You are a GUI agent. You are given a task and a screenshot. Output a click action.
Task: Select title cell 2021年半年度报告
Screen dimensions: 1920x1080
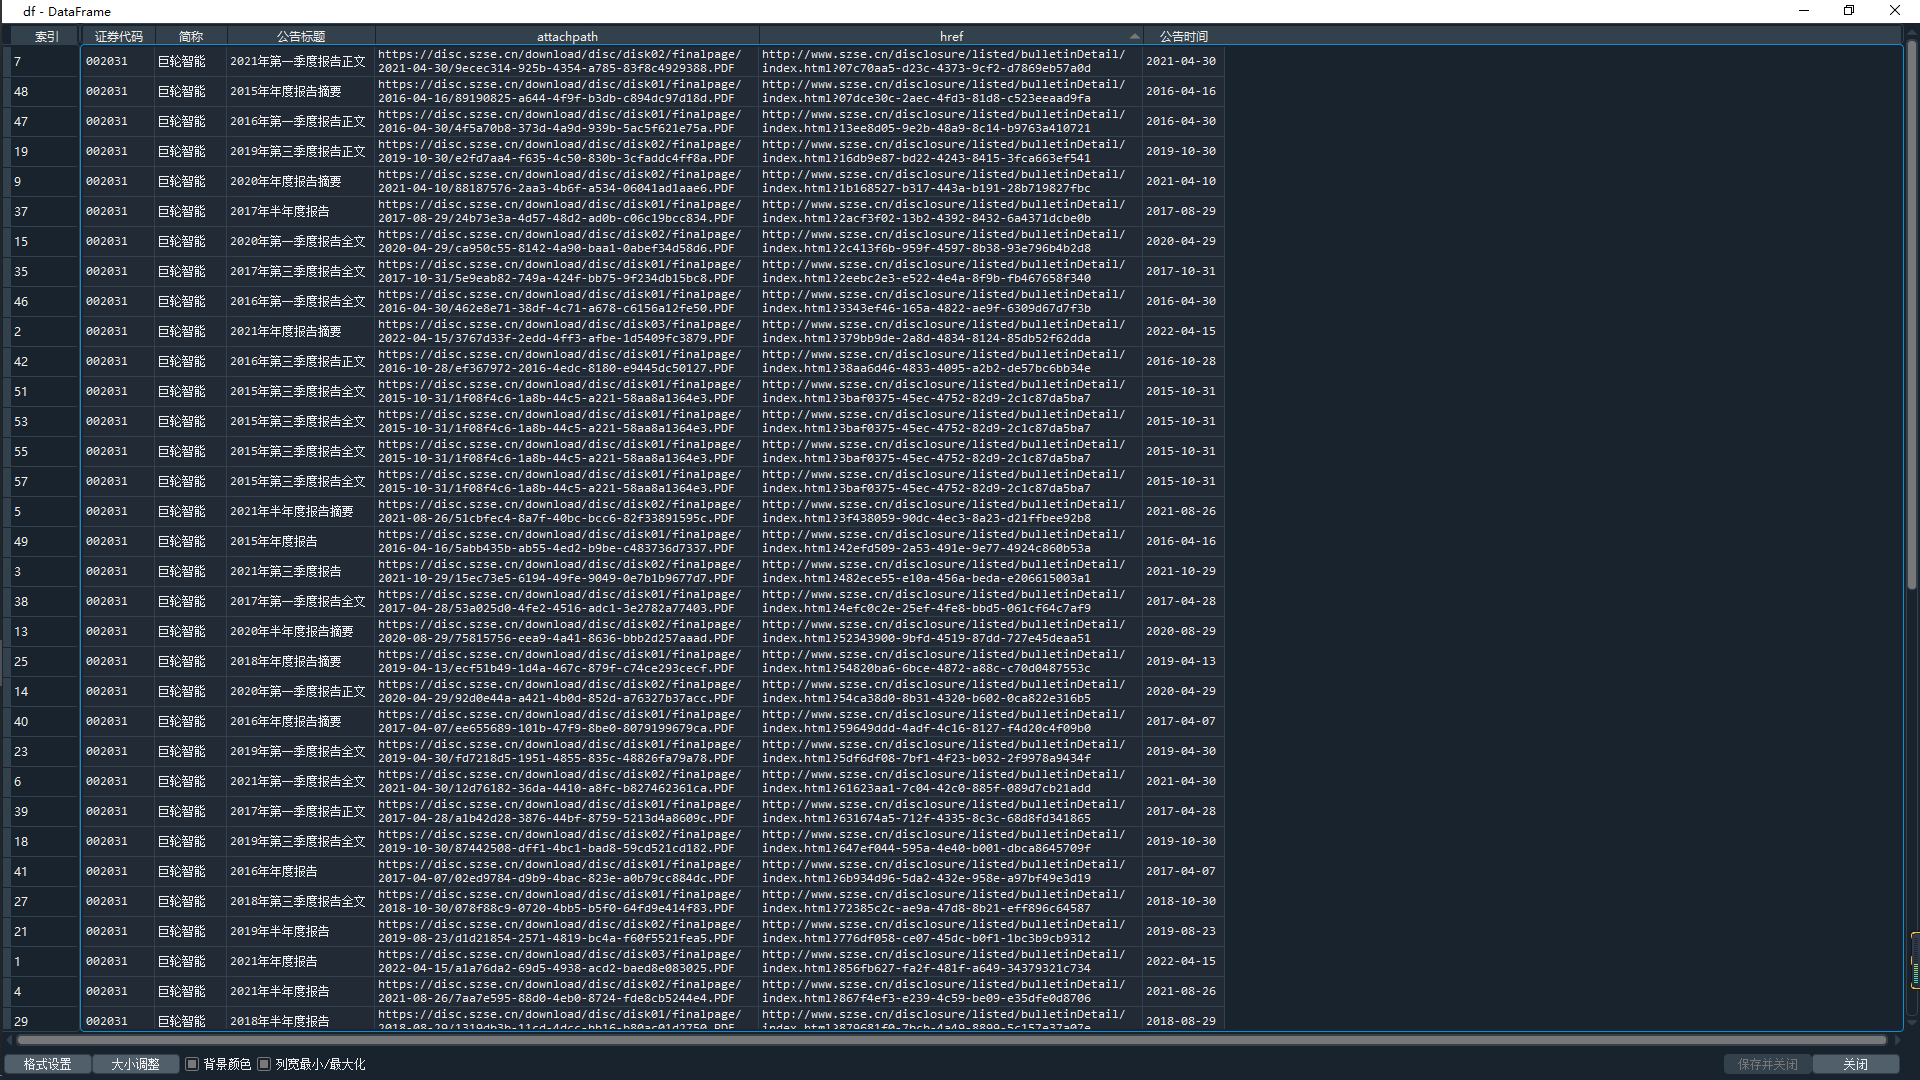point(300,991)
